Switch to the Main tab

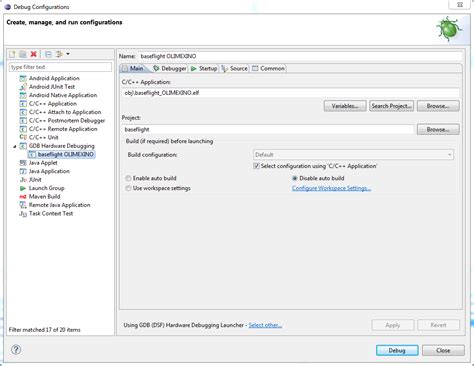tap(133, 68)
